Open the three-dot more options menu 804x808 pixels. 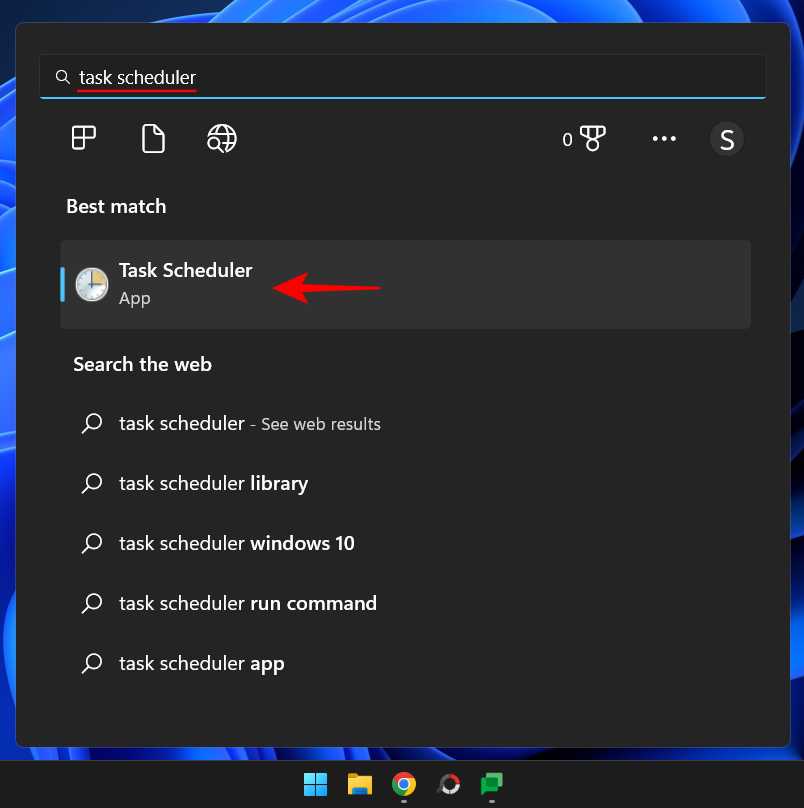664,139
